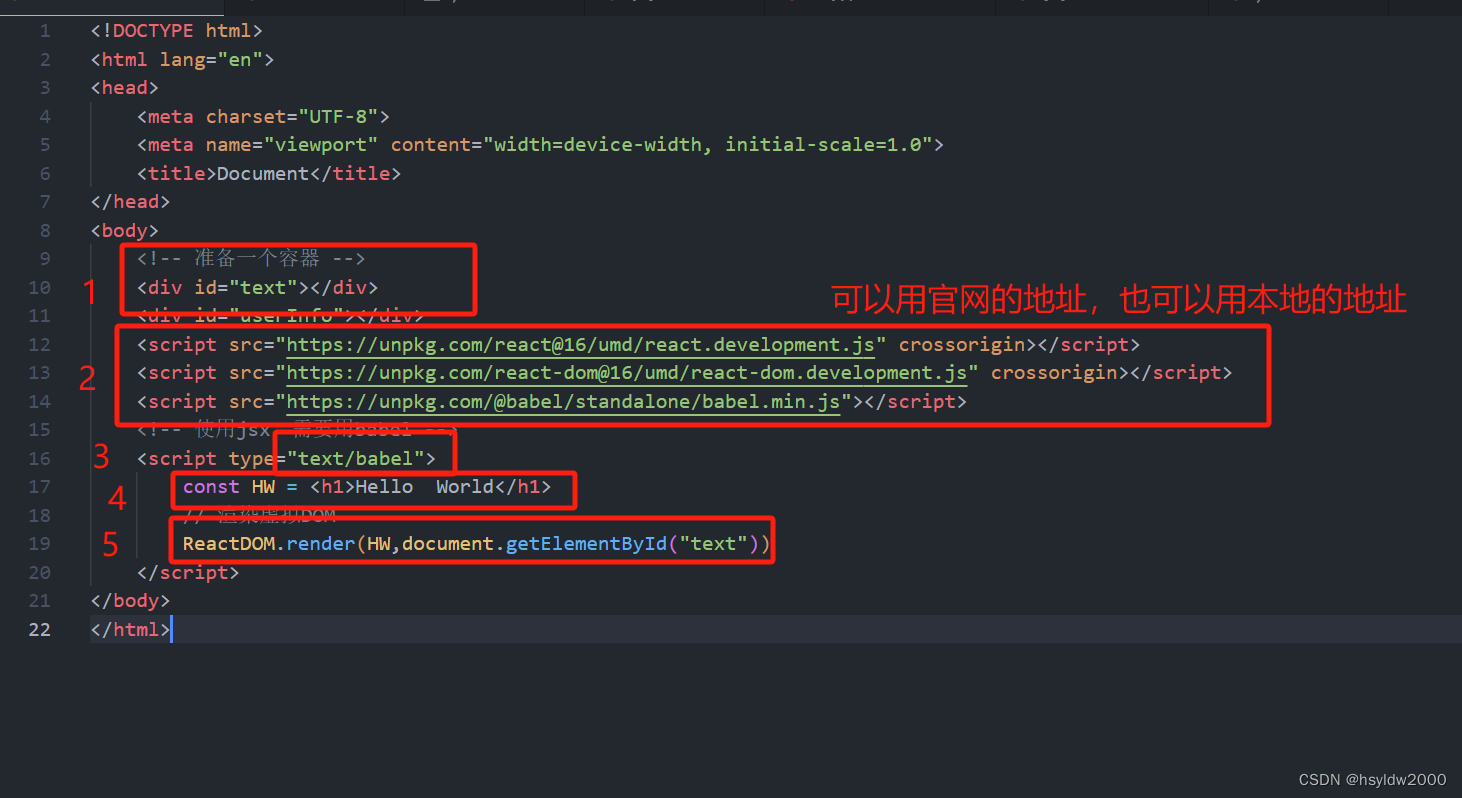Click the CSDN @hsyldw2000 watermark link

(x=1373, y=779)
